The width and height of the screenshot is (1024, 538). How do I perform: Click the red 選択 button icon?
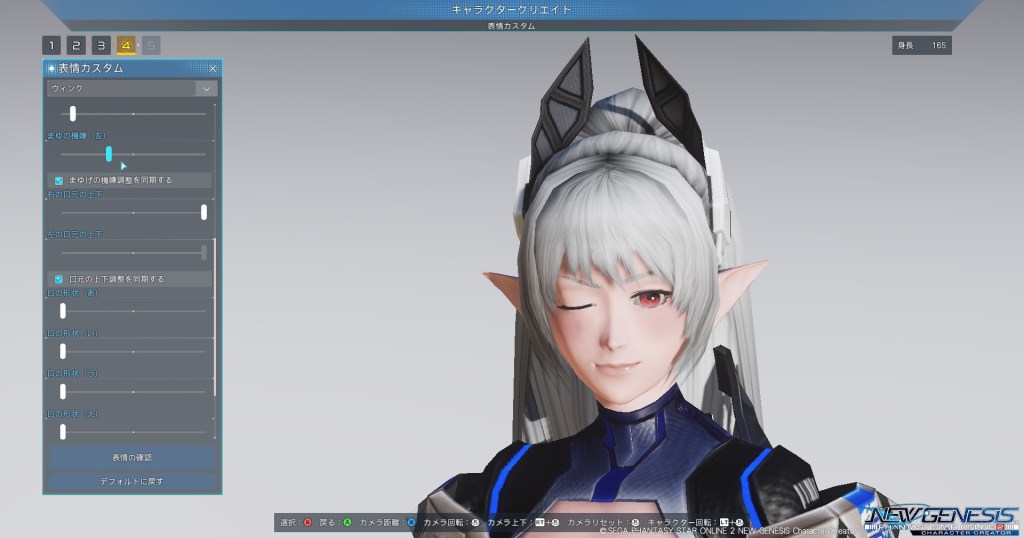307,522
